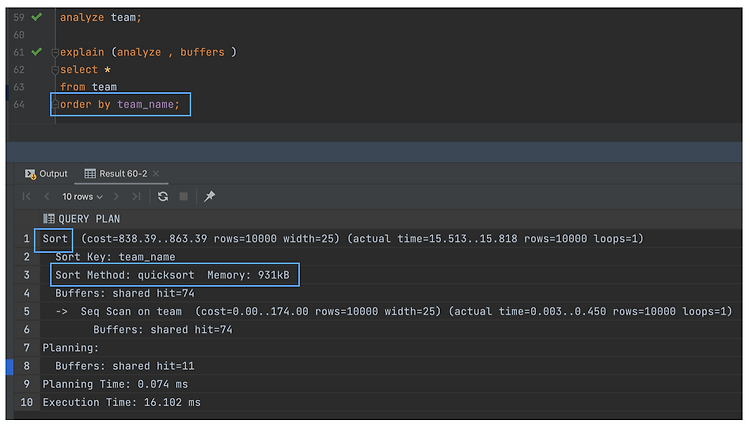Image resolution: width=750 pixels, height=428 pixels.
Task: Click the QUERY PLAN column table icon
Action: coord(49,219)
